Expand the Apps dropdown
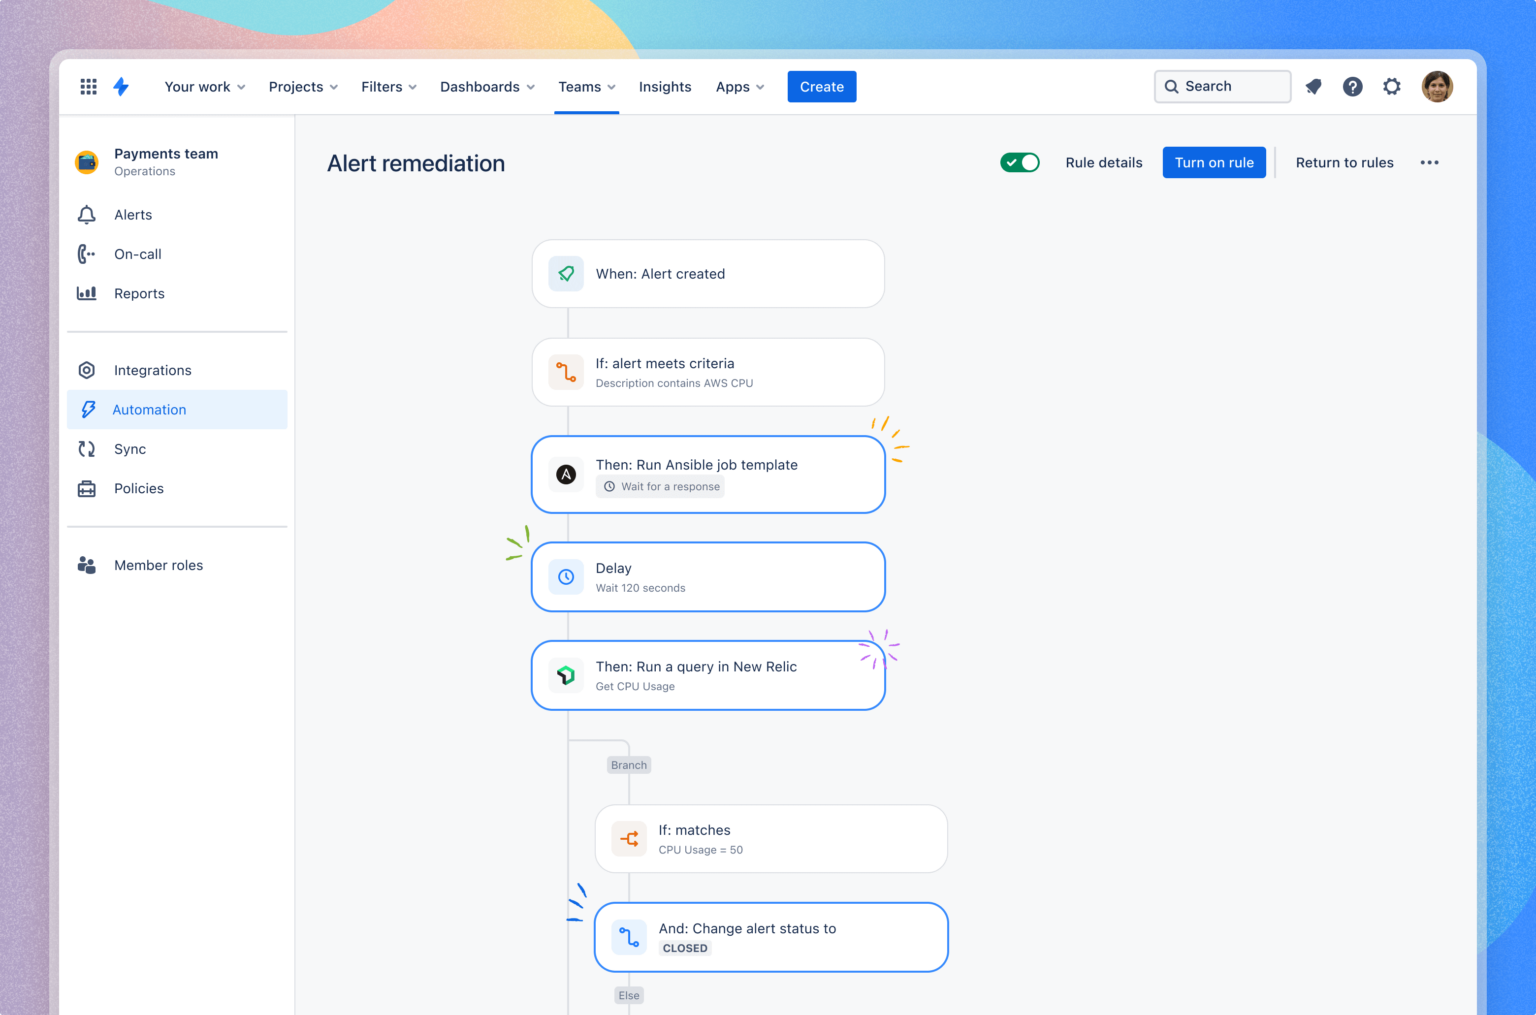This screenshot has width=1536, height=1015. [x=739, y=86]
